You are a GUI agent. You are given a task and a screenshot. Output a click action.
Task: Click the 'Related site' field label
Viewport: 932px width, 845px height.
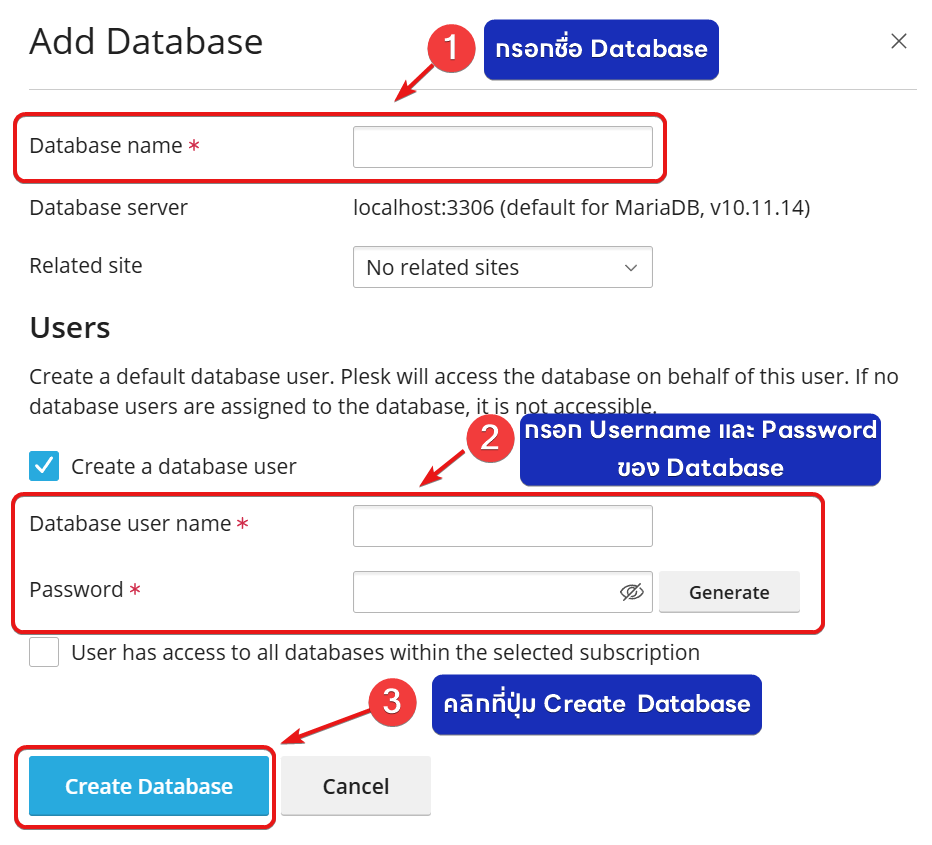(86, 266)
